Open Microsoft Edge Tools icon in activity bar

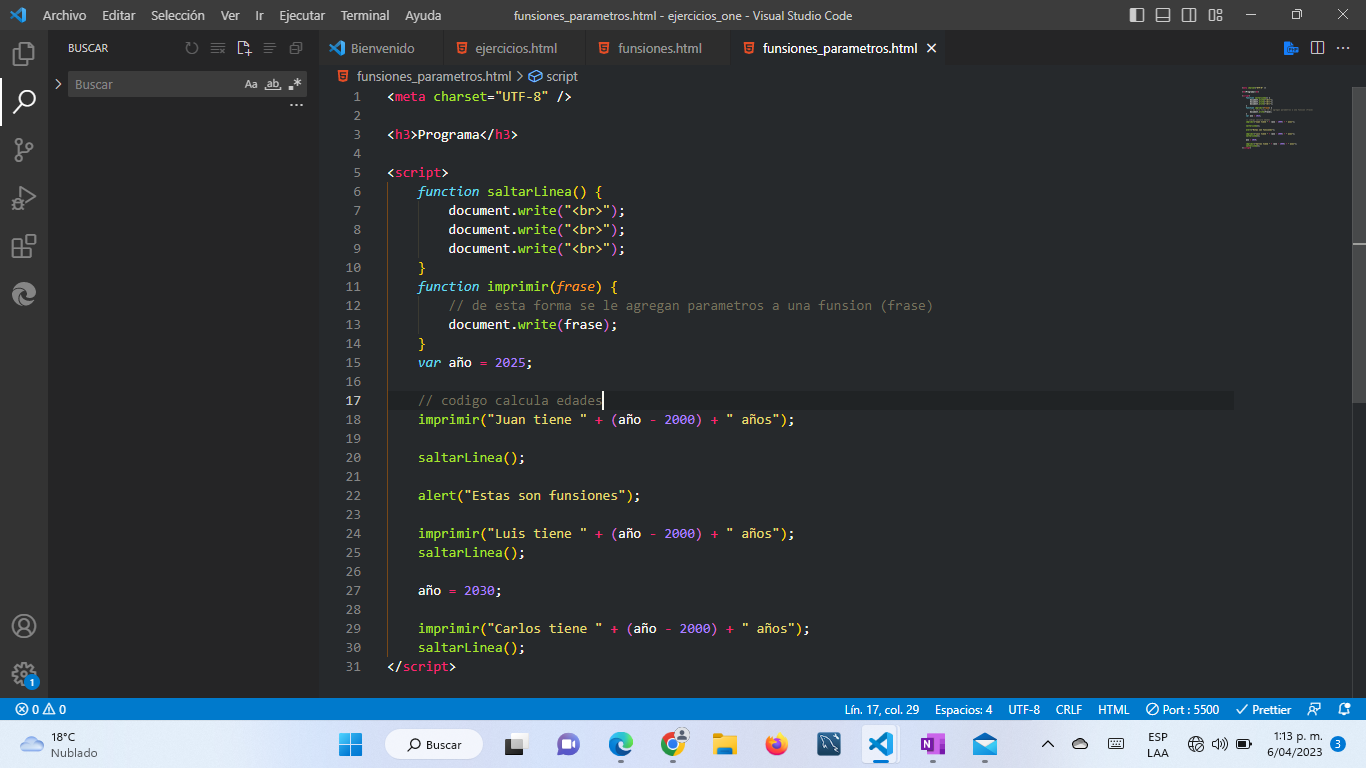pos(24,294)
